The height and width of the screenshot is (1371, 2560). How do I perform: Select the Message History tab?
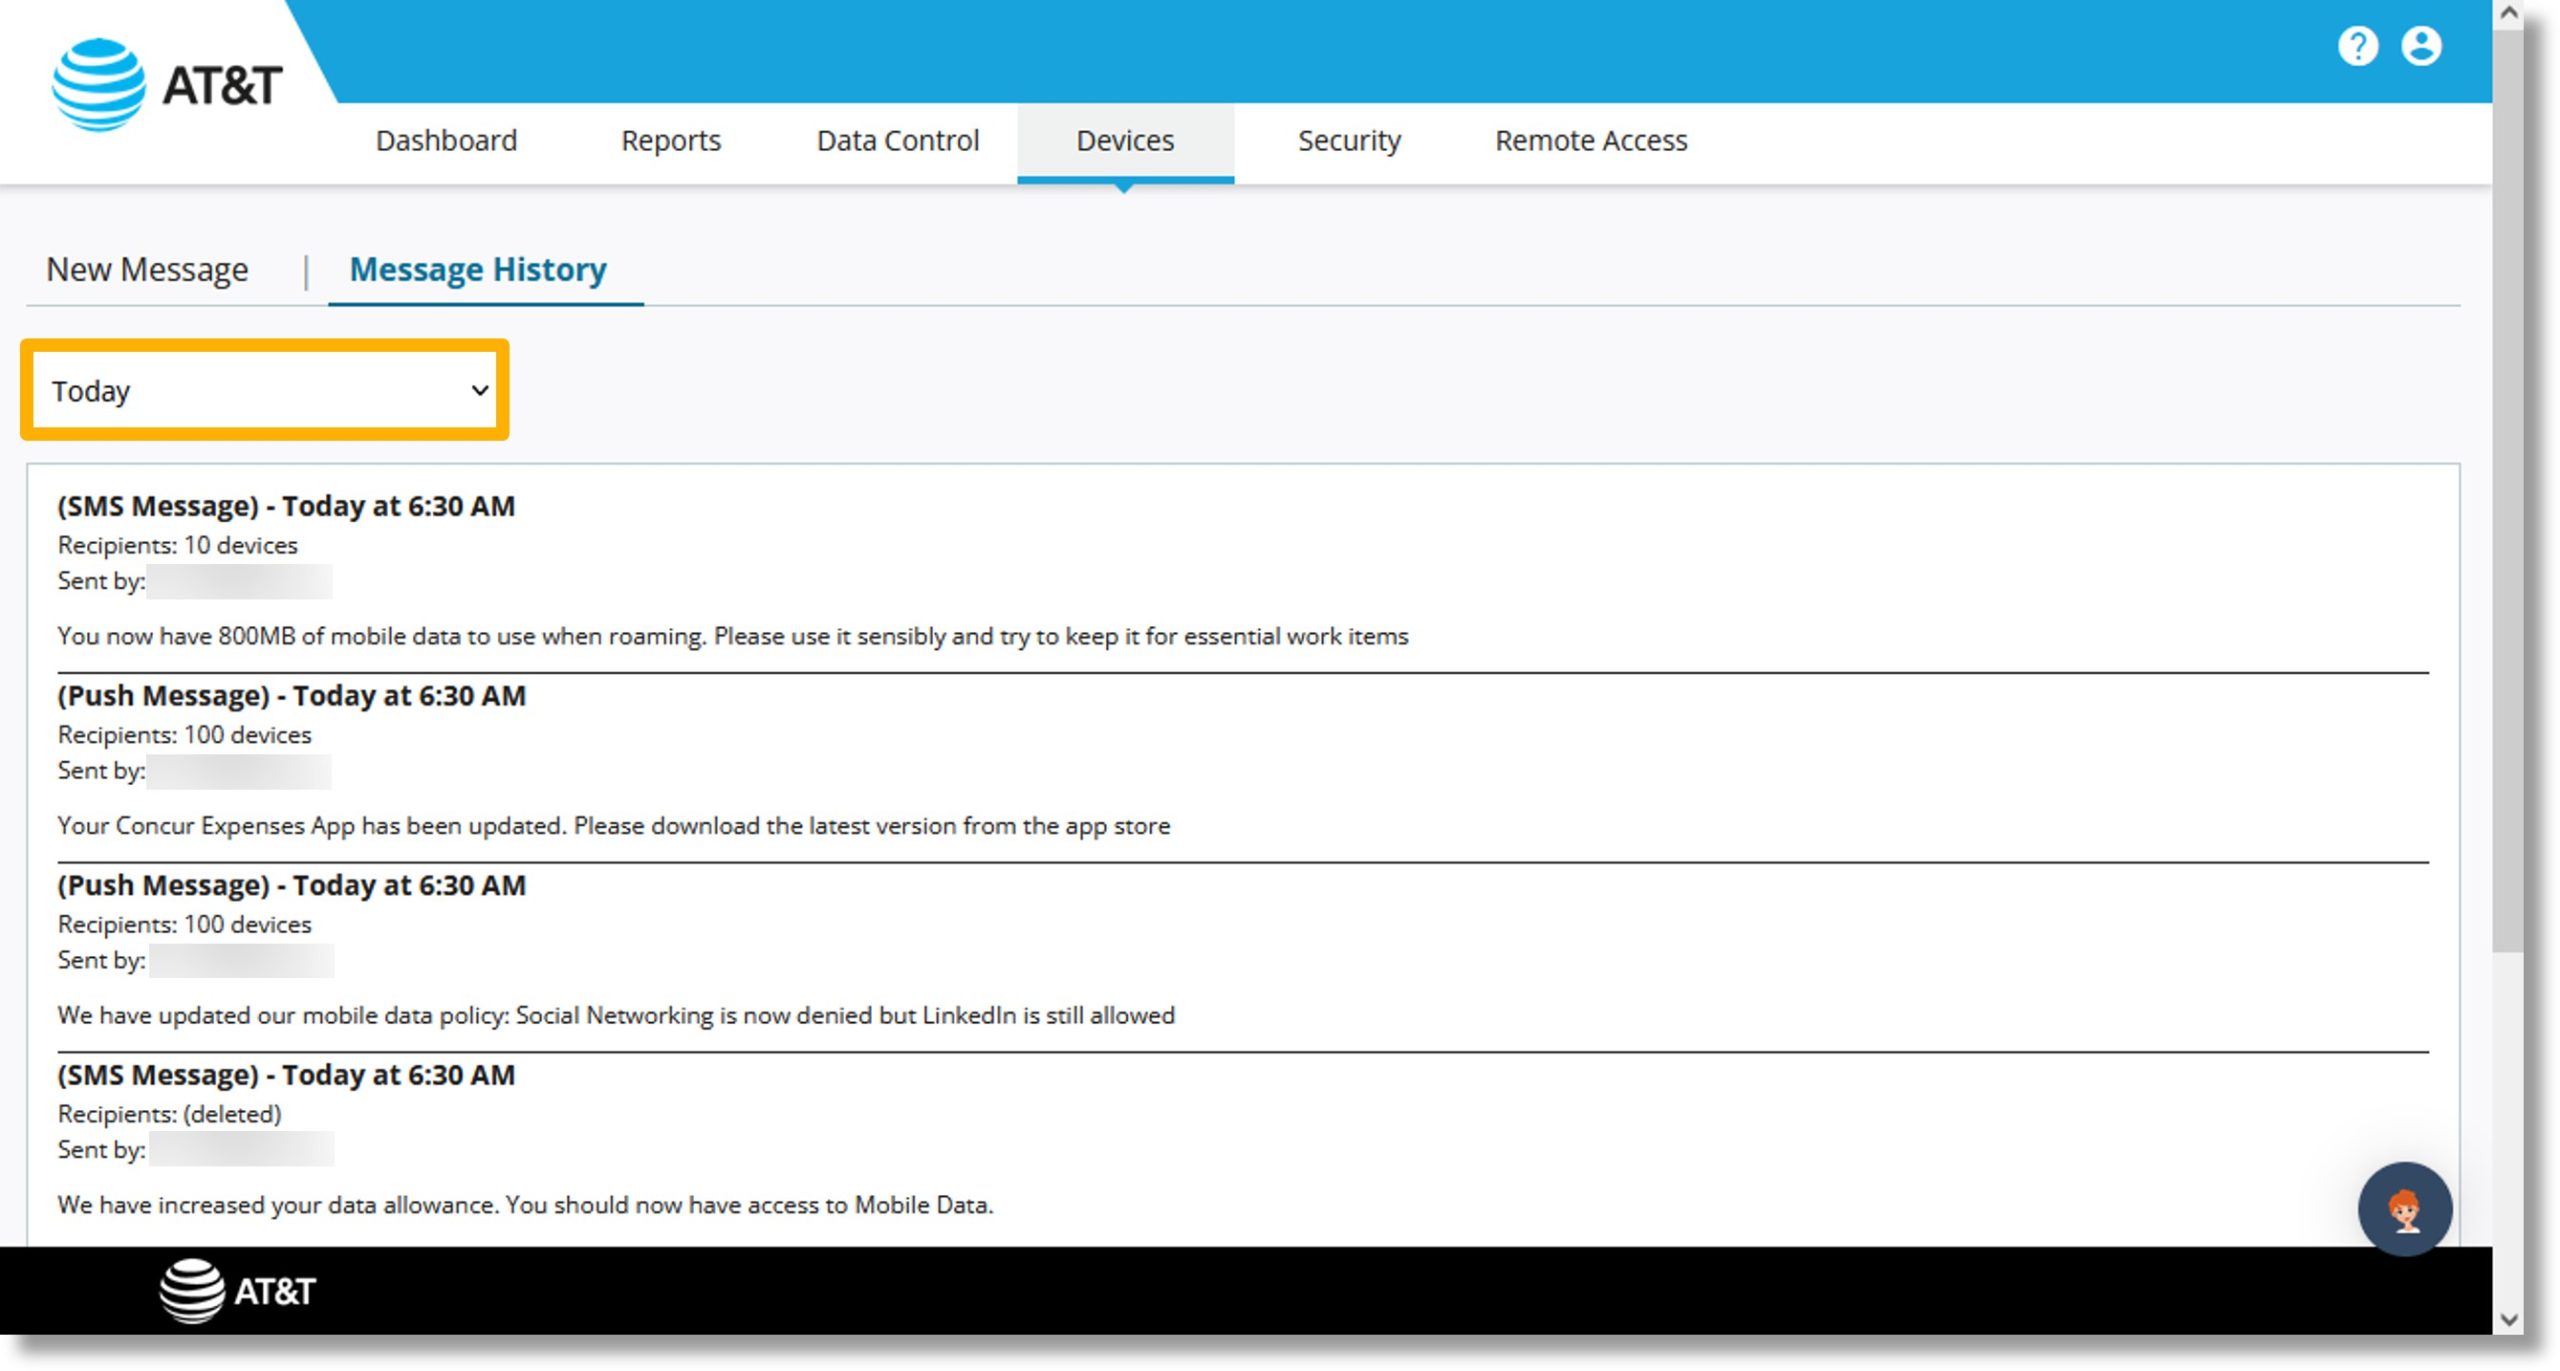[x=474, y=269]
